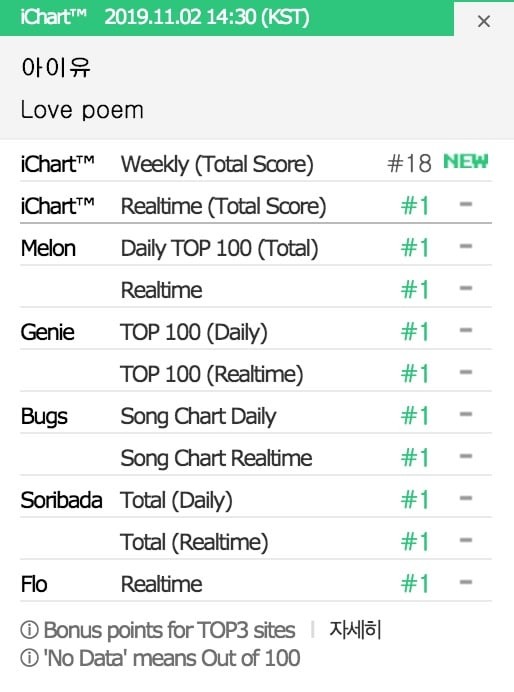Click the artist name 아이유
Screen dimensions: 514x692
(56, 68)
